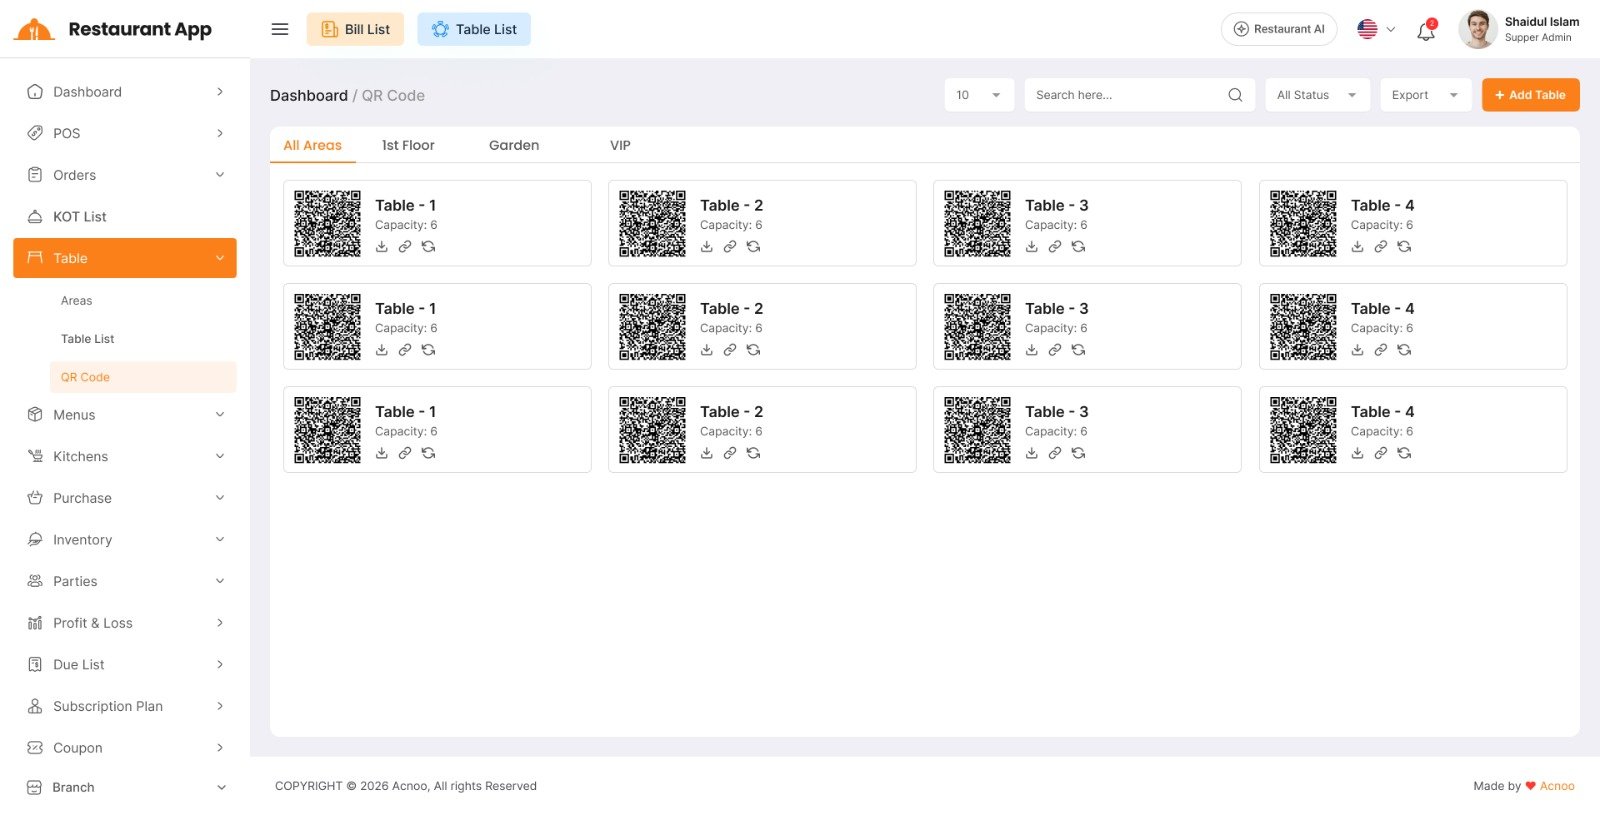Download QR for second-row Table - 3
This screenshot has height=815, width=1600.
point(1032,350)
